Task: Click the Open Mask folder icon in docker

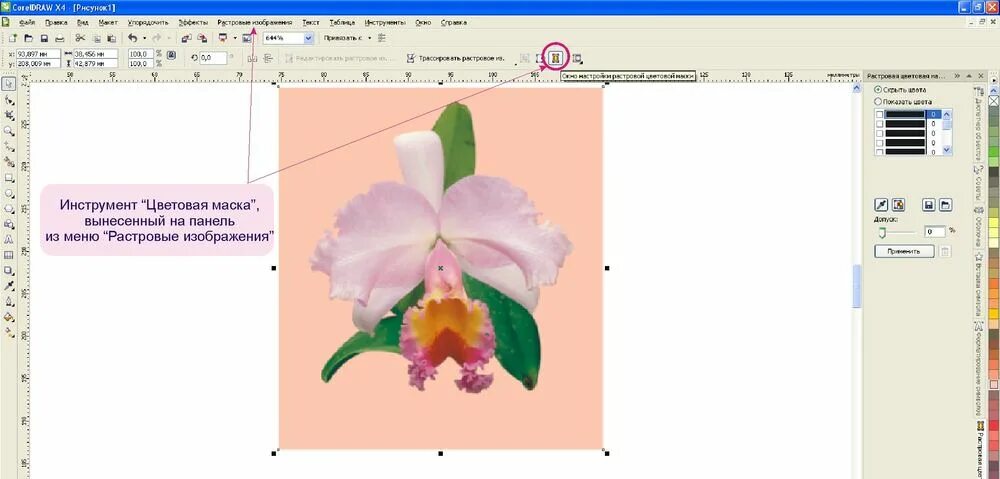Action: coord(946,205)
